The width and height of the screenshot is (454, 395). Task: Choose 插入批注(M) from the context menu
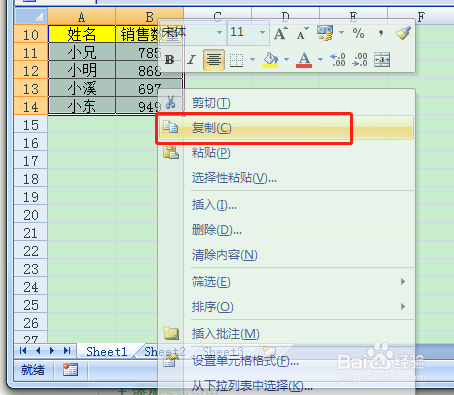point(286,334)
